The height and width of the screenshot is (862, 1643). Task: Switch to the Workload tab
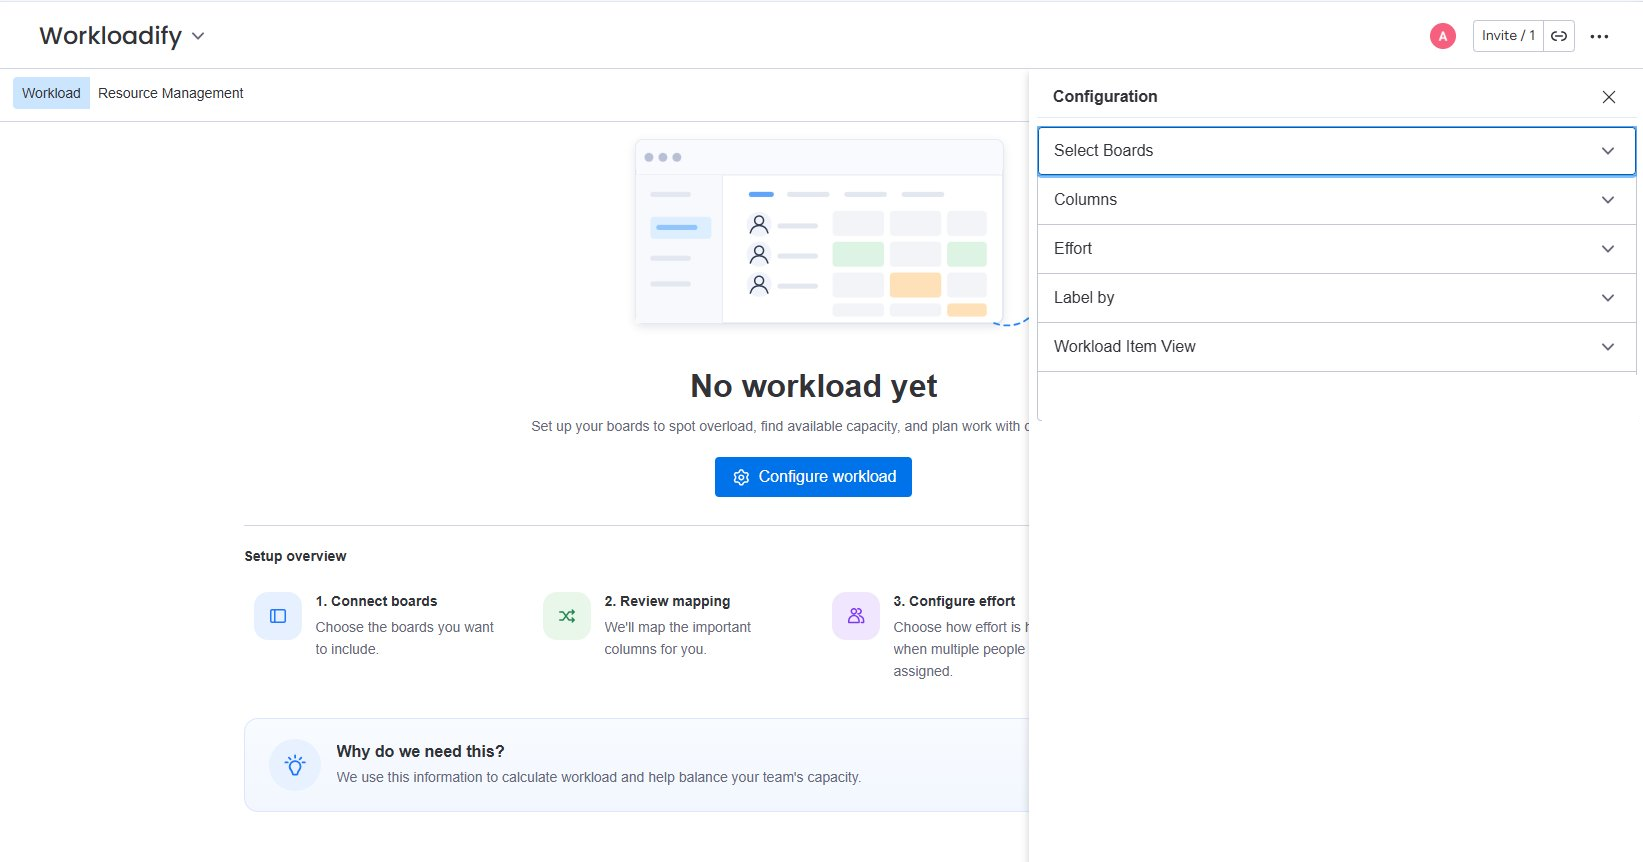(x=51, y=93)
